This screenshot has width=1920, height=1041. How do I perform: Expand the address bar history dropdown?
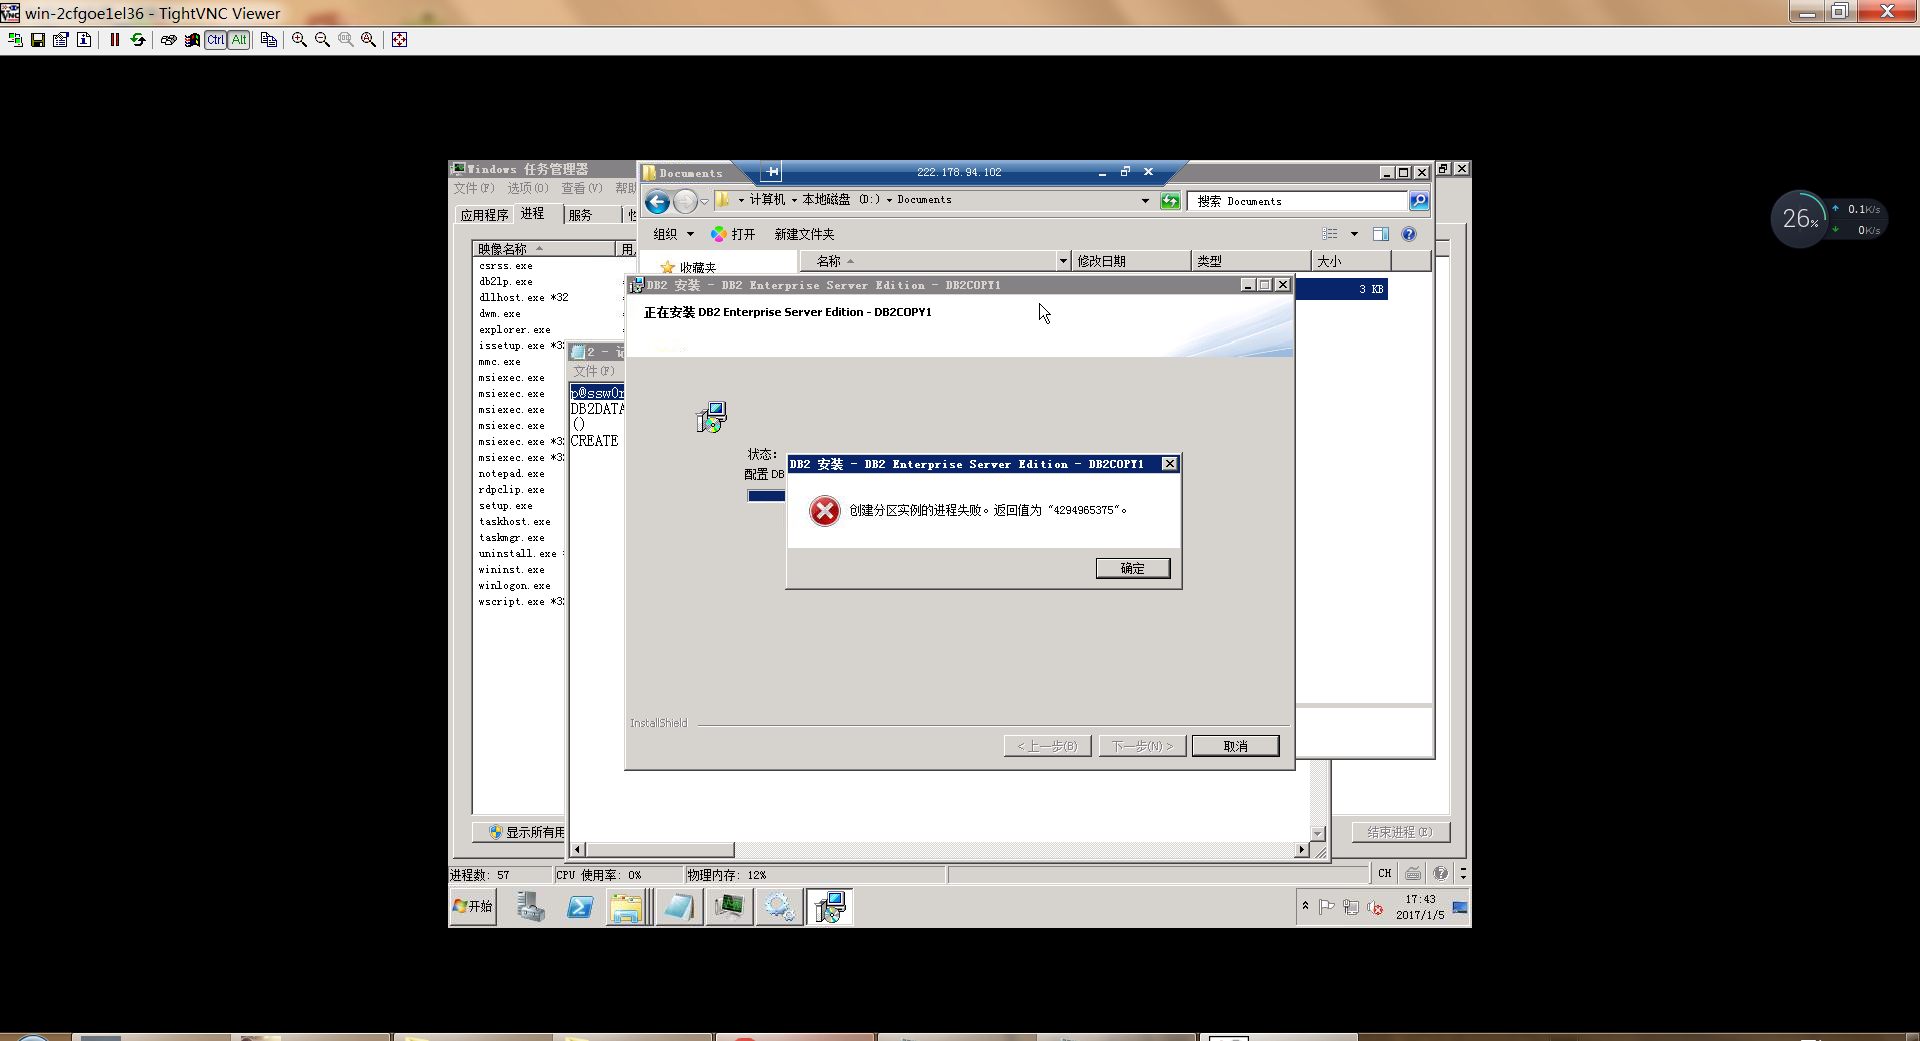click(1145, 201)
